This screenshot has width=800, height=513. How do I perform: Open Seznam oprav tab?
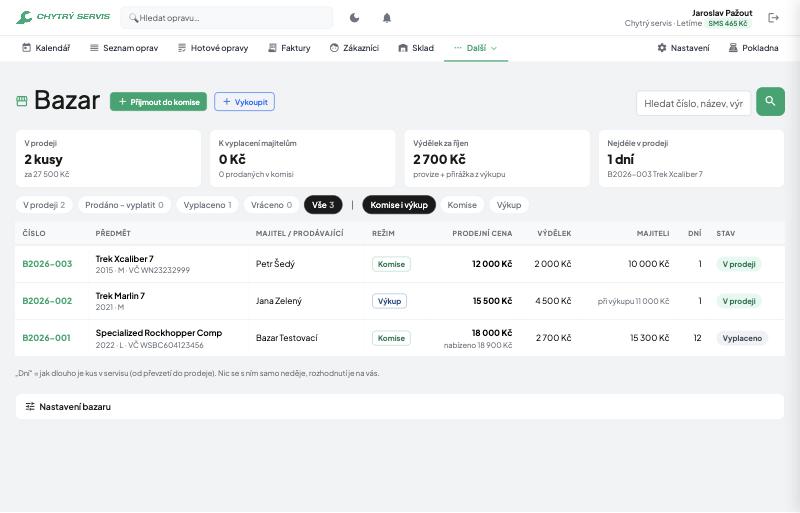124,48
